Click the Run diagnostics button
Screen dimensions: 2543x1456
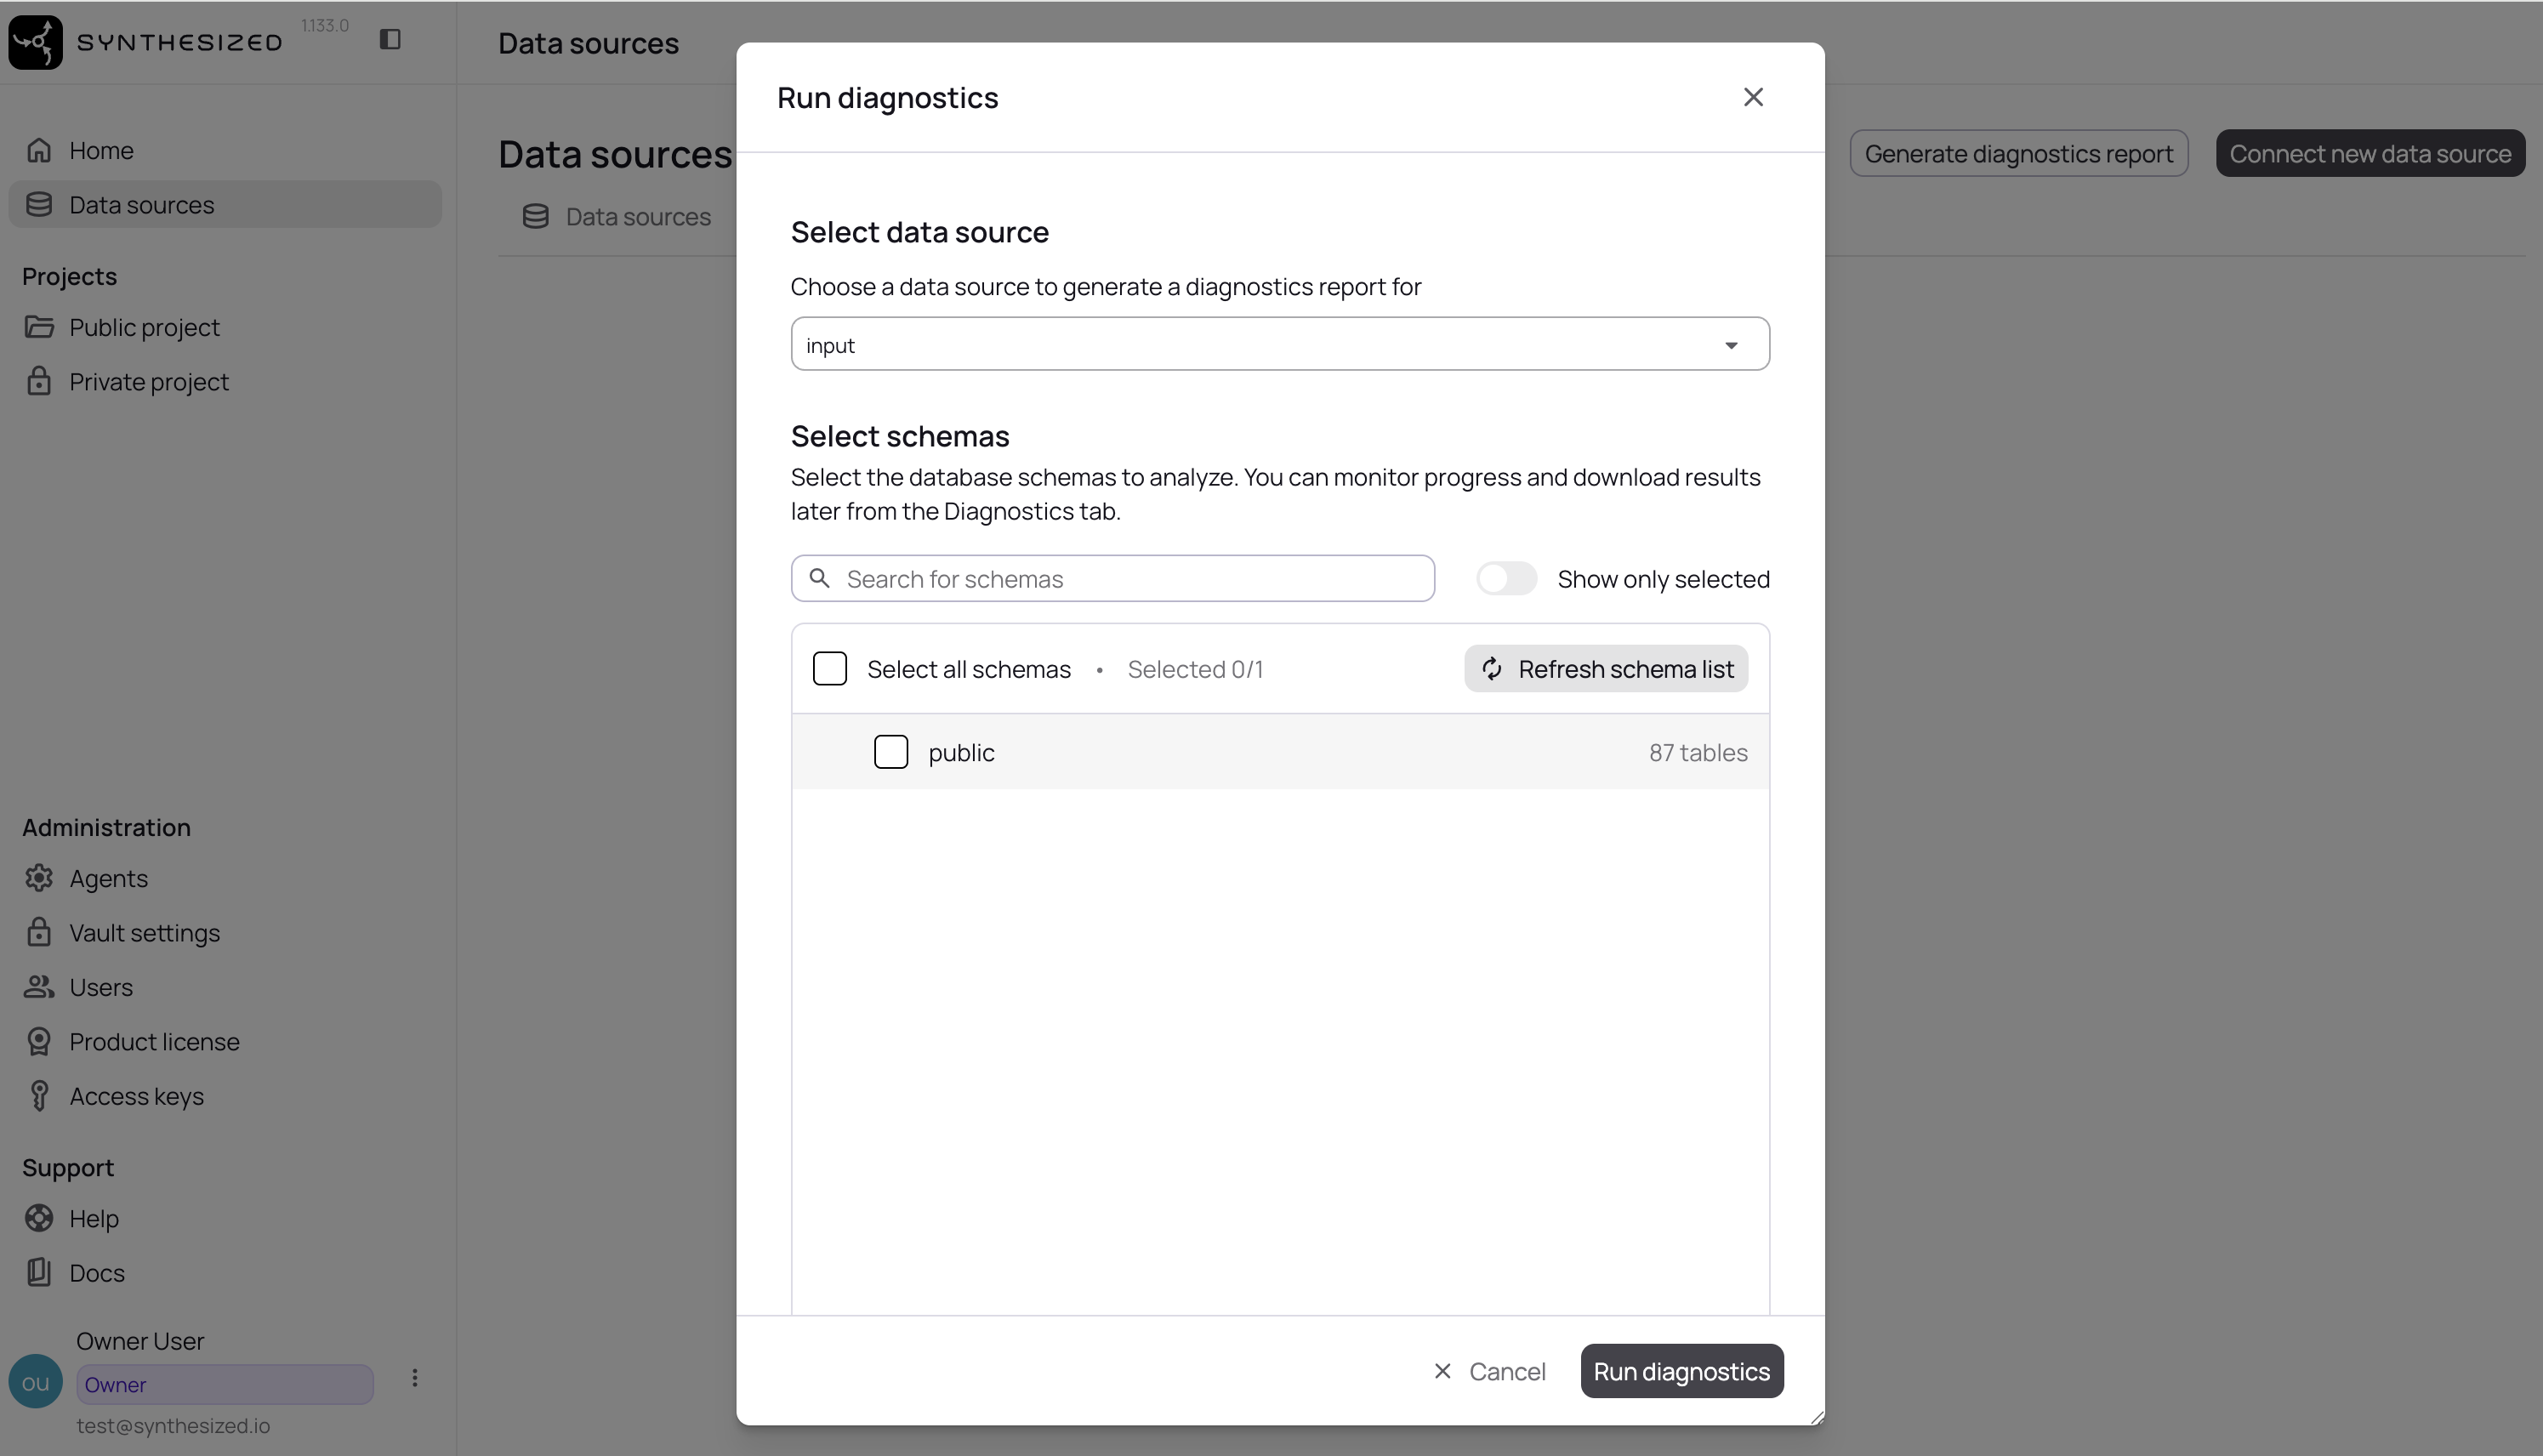1681,1371
